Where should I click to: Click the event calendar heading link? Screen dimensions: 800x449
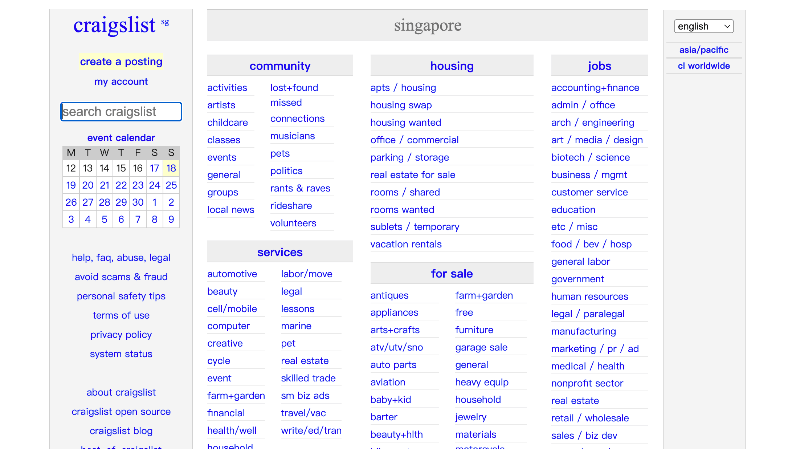click(121, 138)
